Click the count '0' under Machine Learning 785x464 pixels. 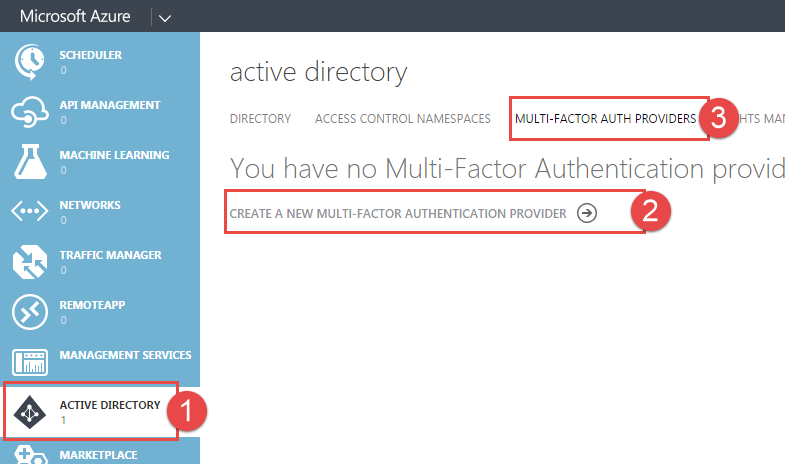coord(64,170)
